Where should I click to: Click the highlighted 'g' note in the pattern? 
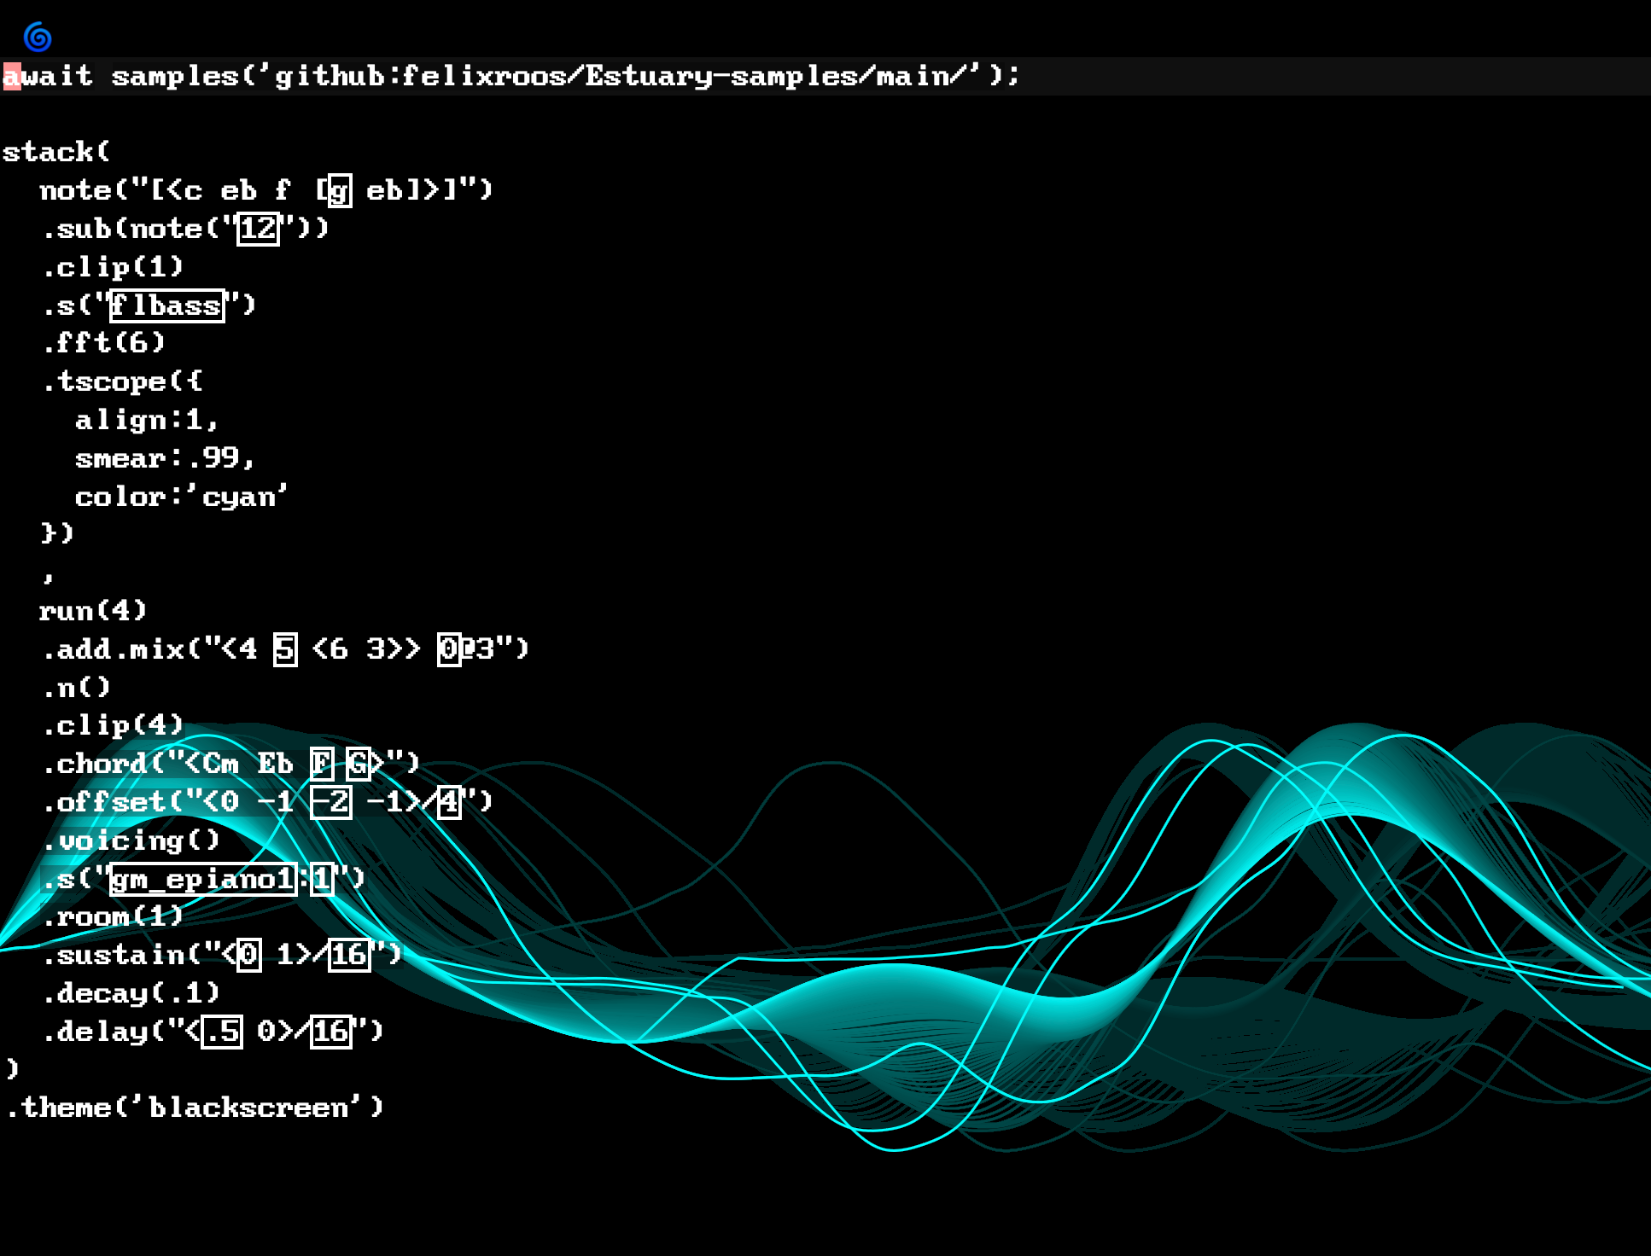coord(339,190)
